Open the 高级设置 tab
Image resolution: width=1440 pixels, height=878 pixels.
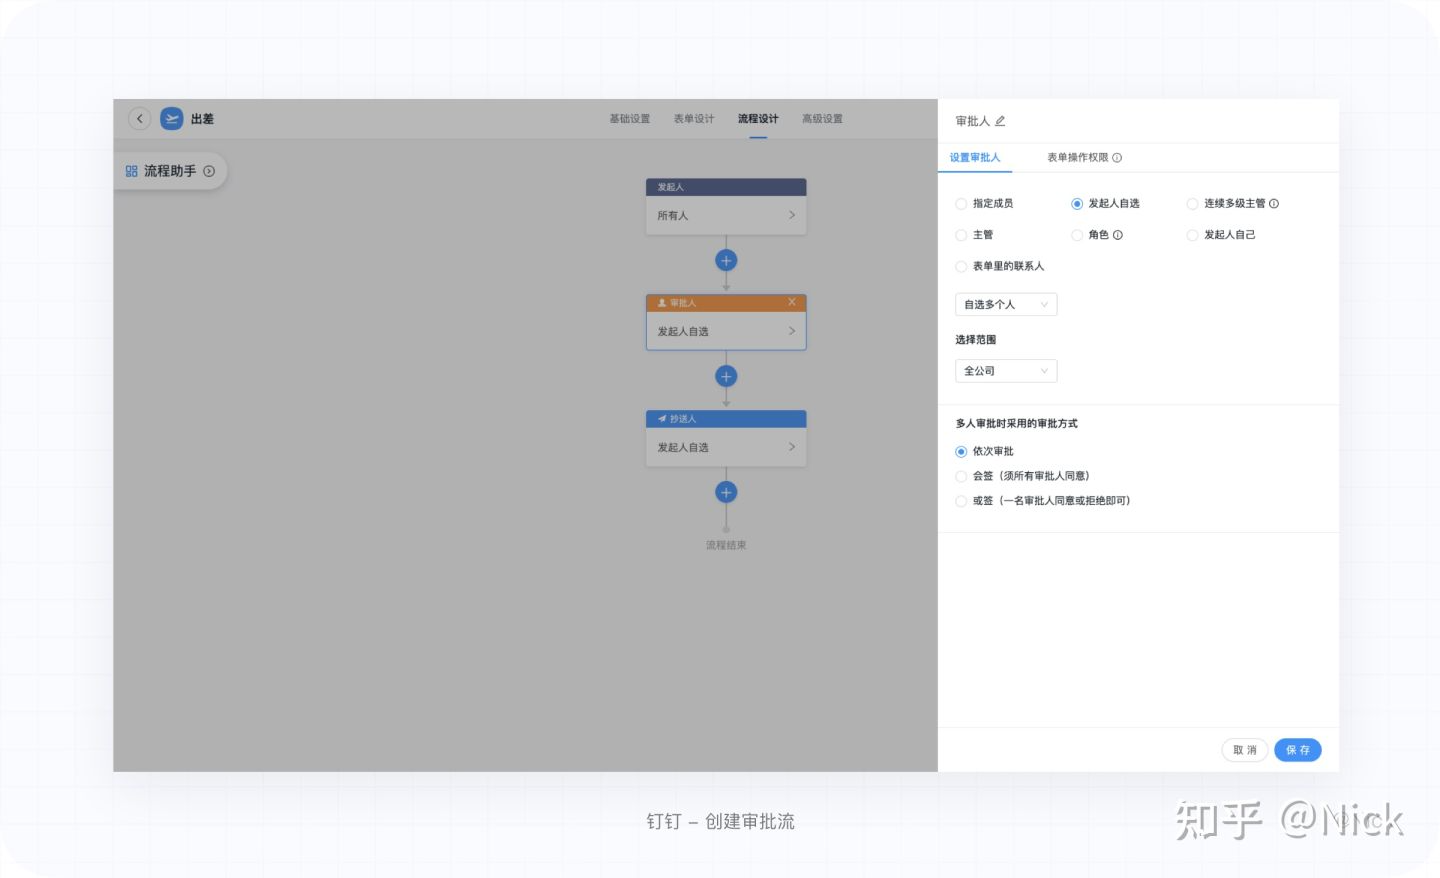[822, 119]
